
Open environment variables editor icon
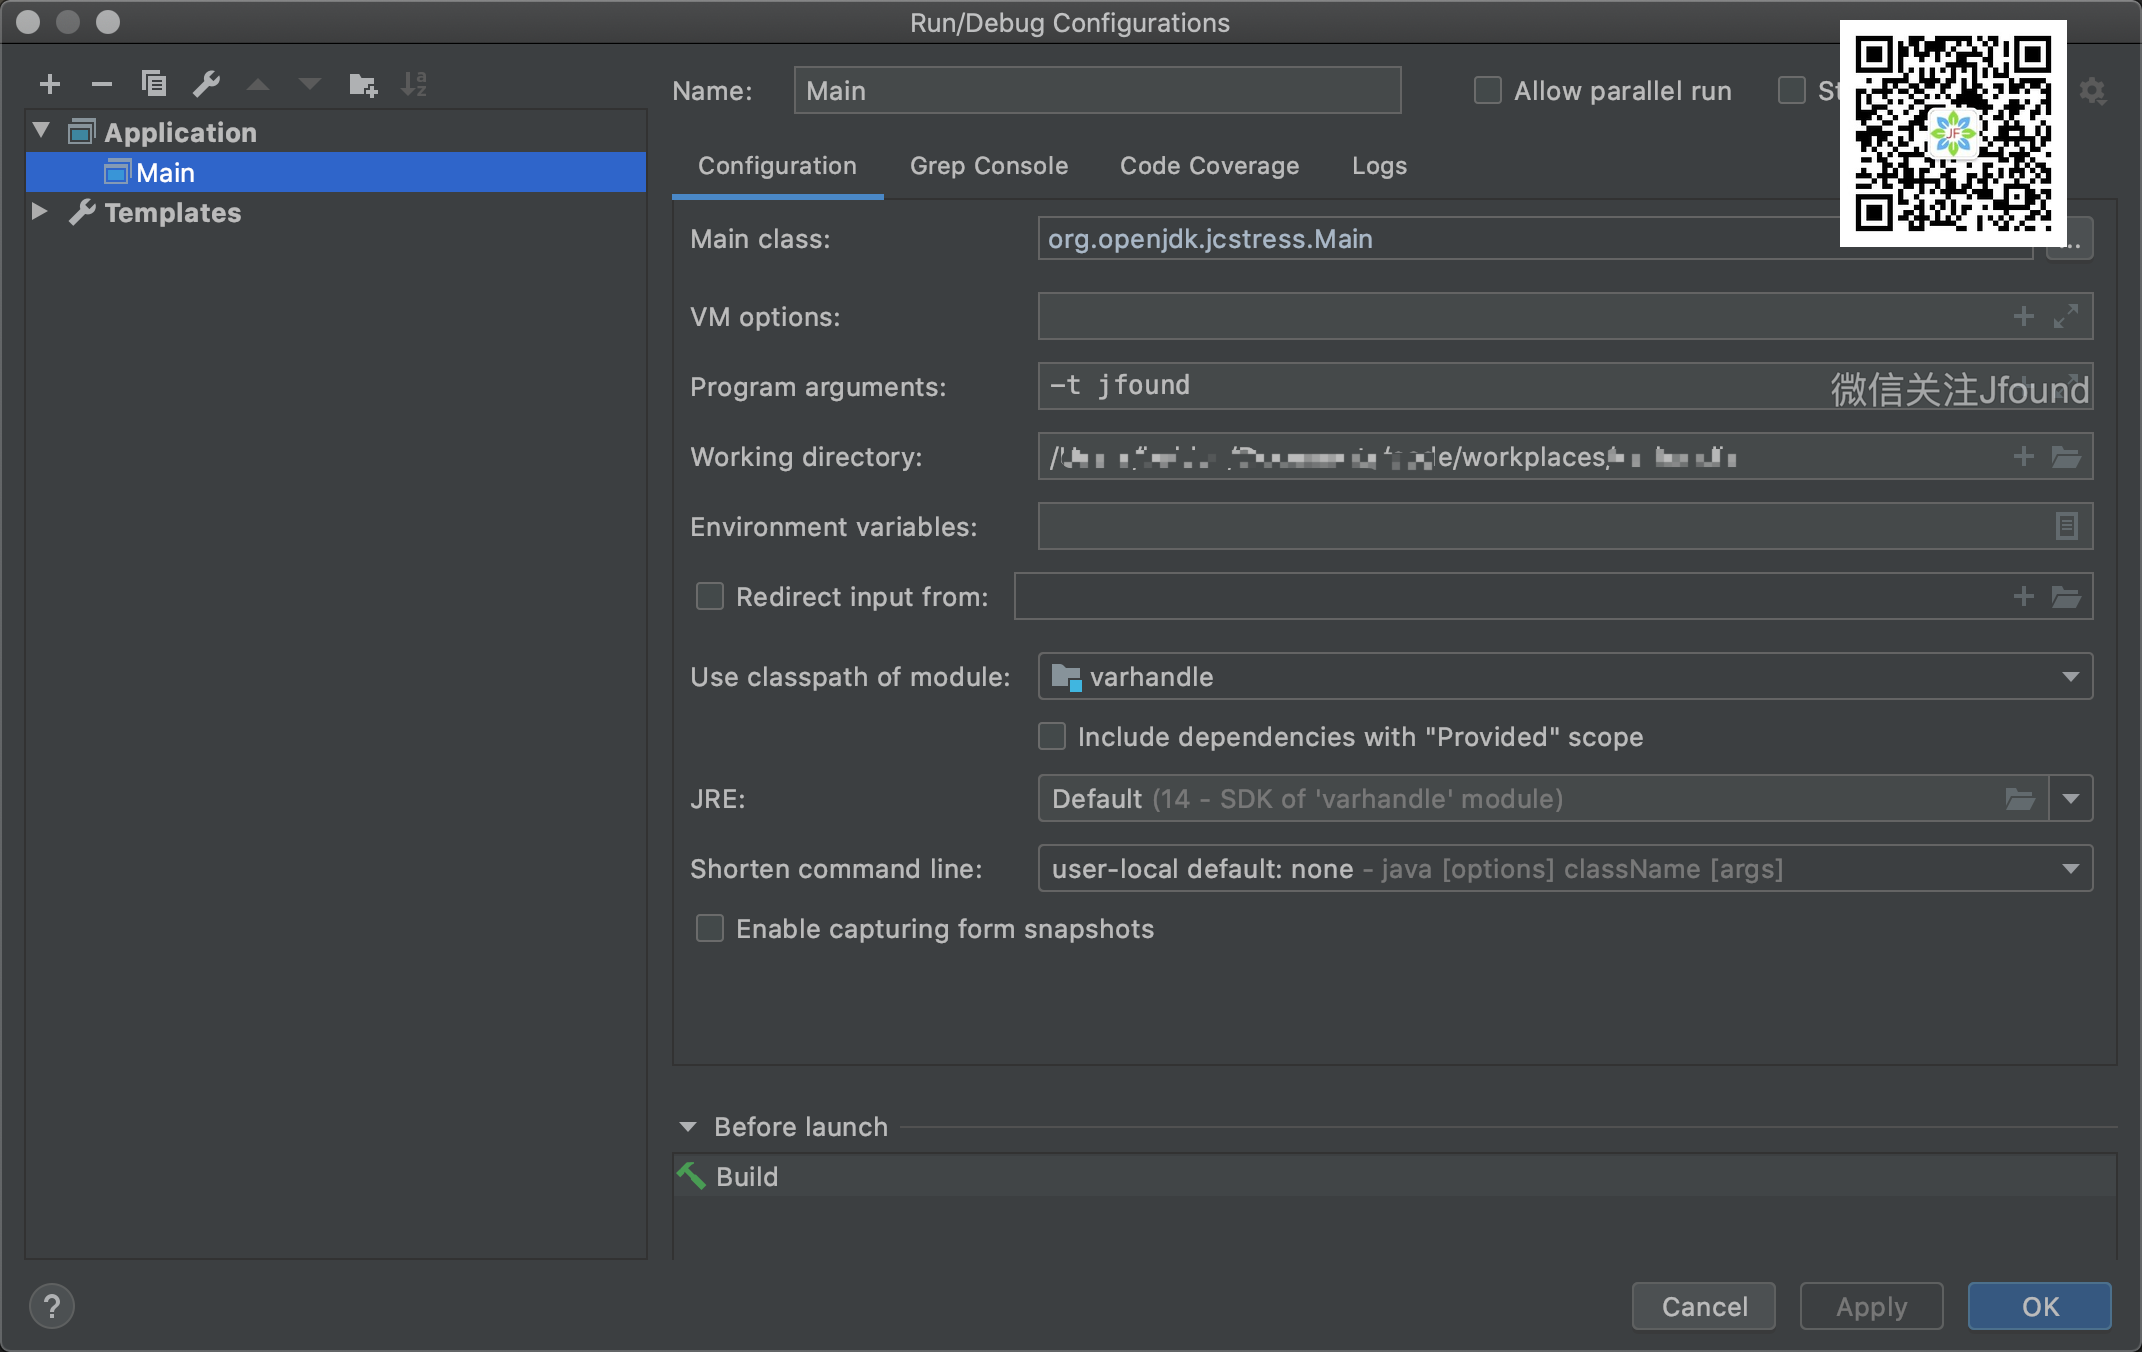point(2066,526)
